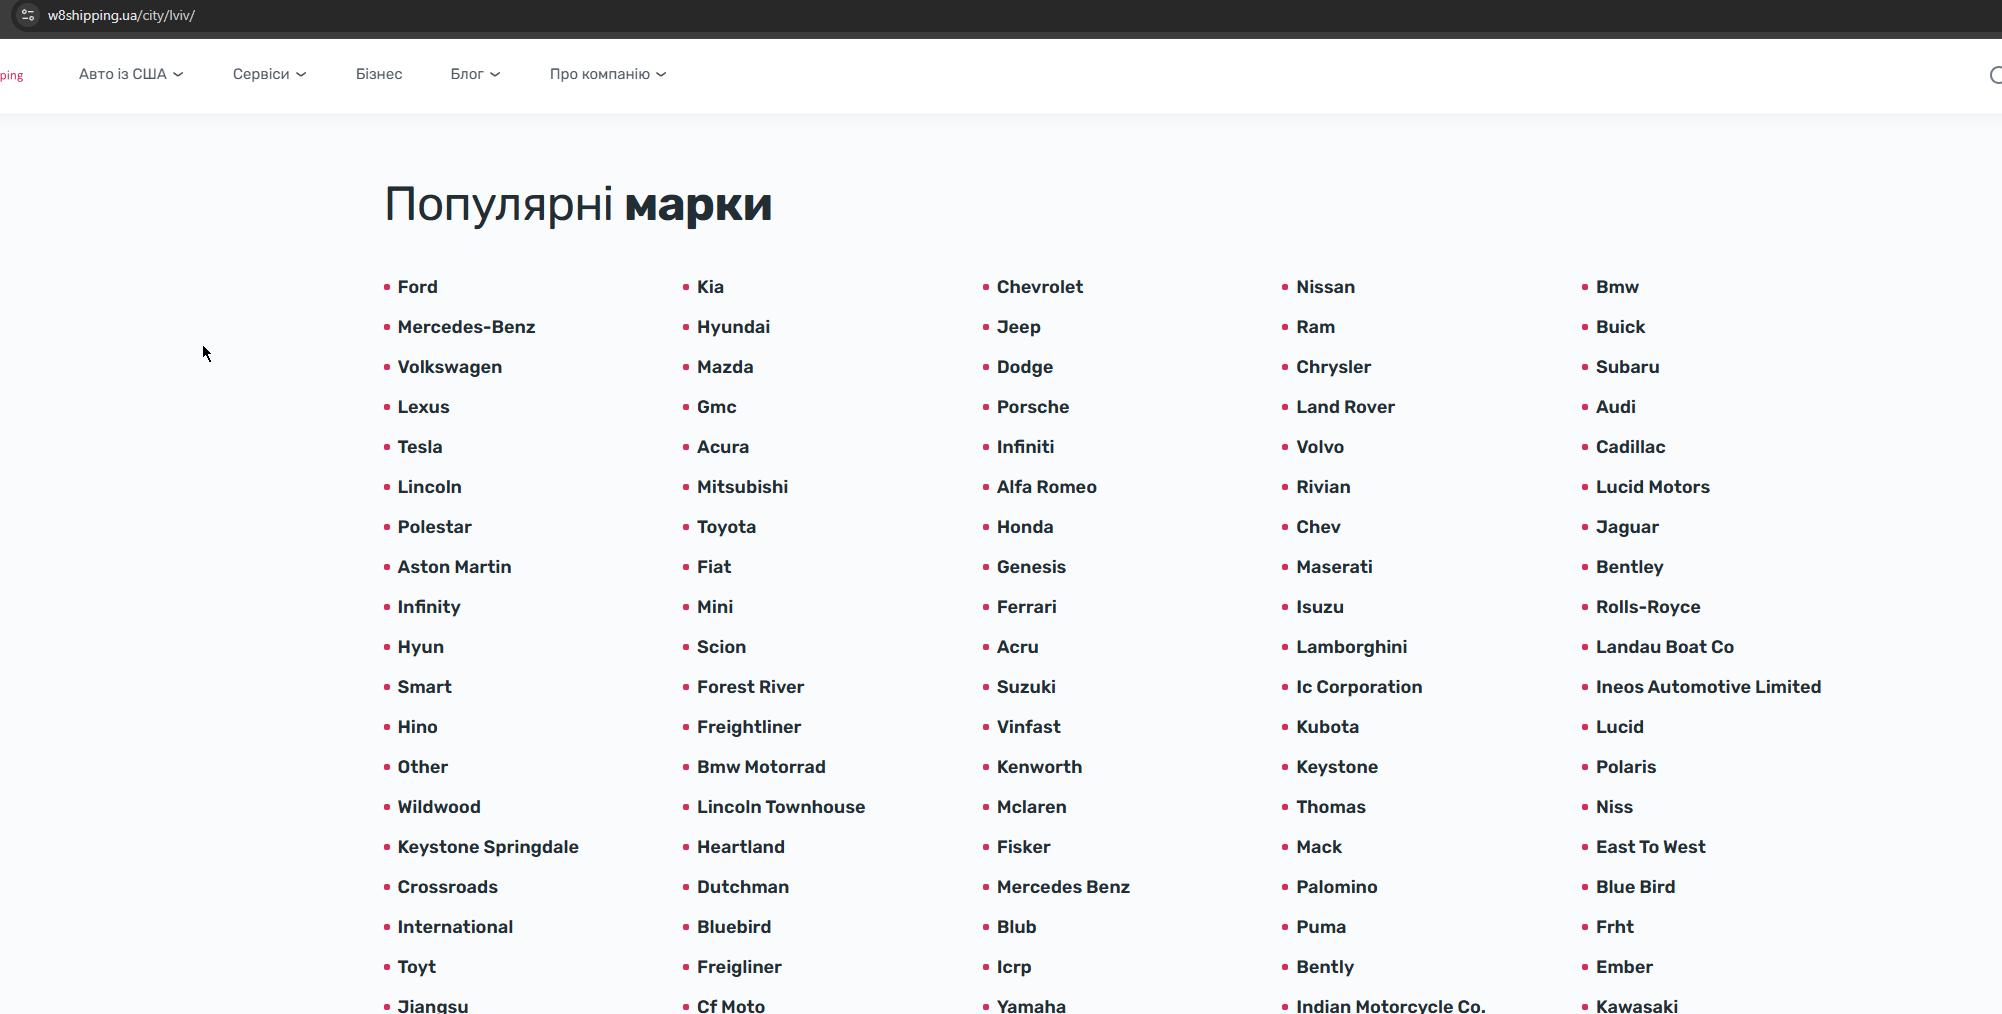Select the Freightliner brand link

749,727
